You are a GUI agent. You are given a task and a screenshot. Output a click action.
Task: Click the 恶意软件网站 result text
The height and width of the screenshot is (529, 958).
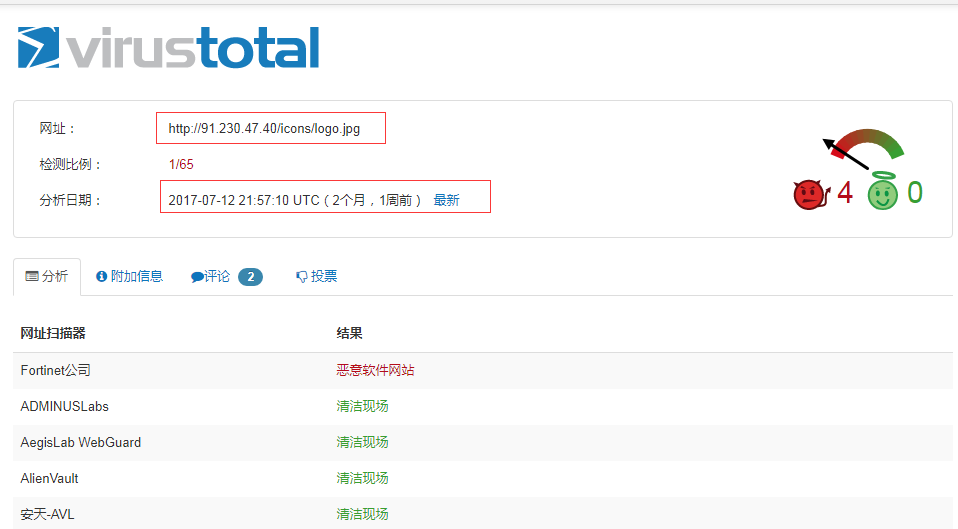375,370
